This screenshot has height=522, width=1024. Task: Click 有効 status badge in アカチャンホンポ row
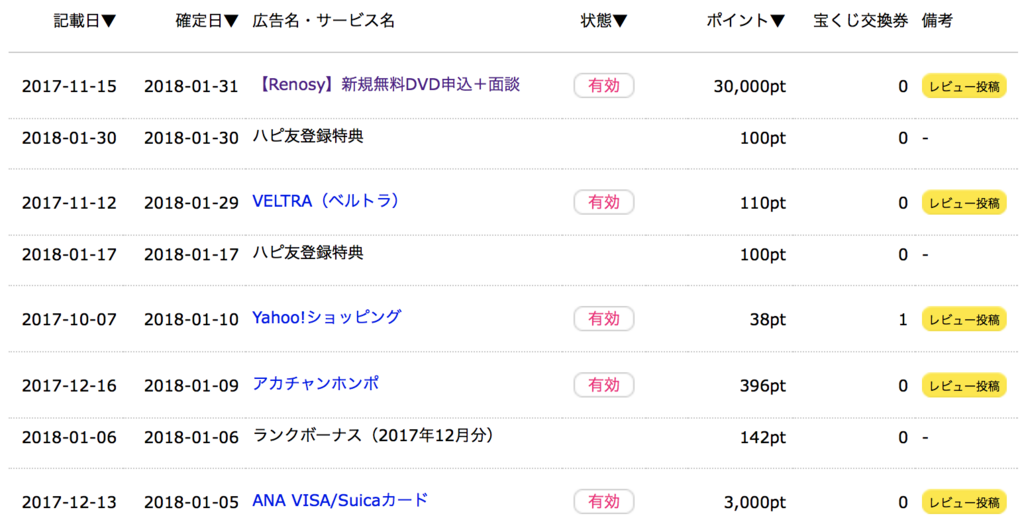[x=604, y=385]
